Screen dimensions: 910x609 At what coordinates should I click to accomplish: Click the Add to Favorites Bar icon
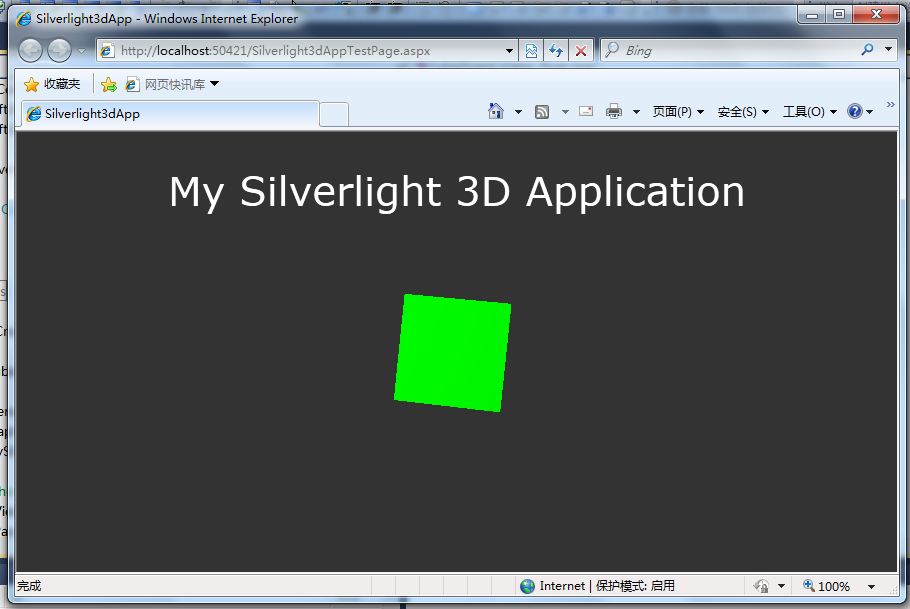(x=109, y=84)
